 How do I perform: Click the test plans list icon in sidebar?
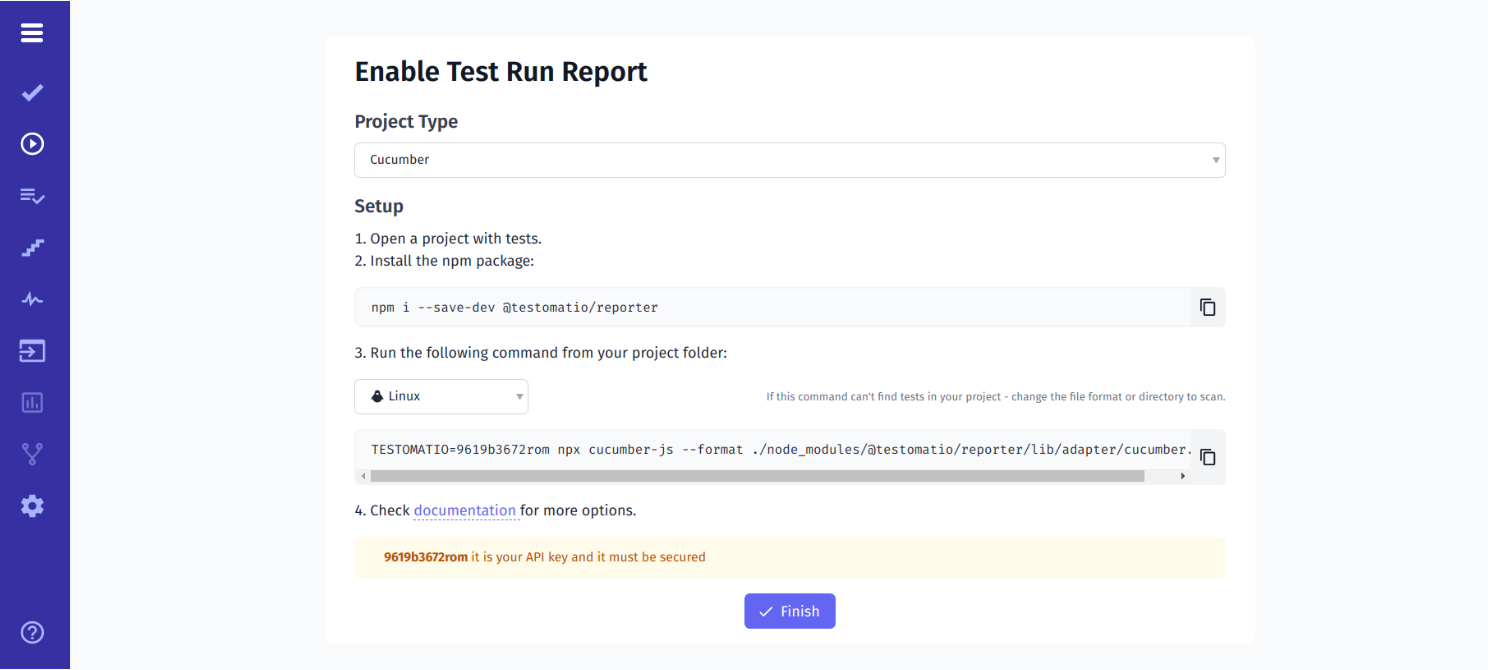[x=32, y=196]
